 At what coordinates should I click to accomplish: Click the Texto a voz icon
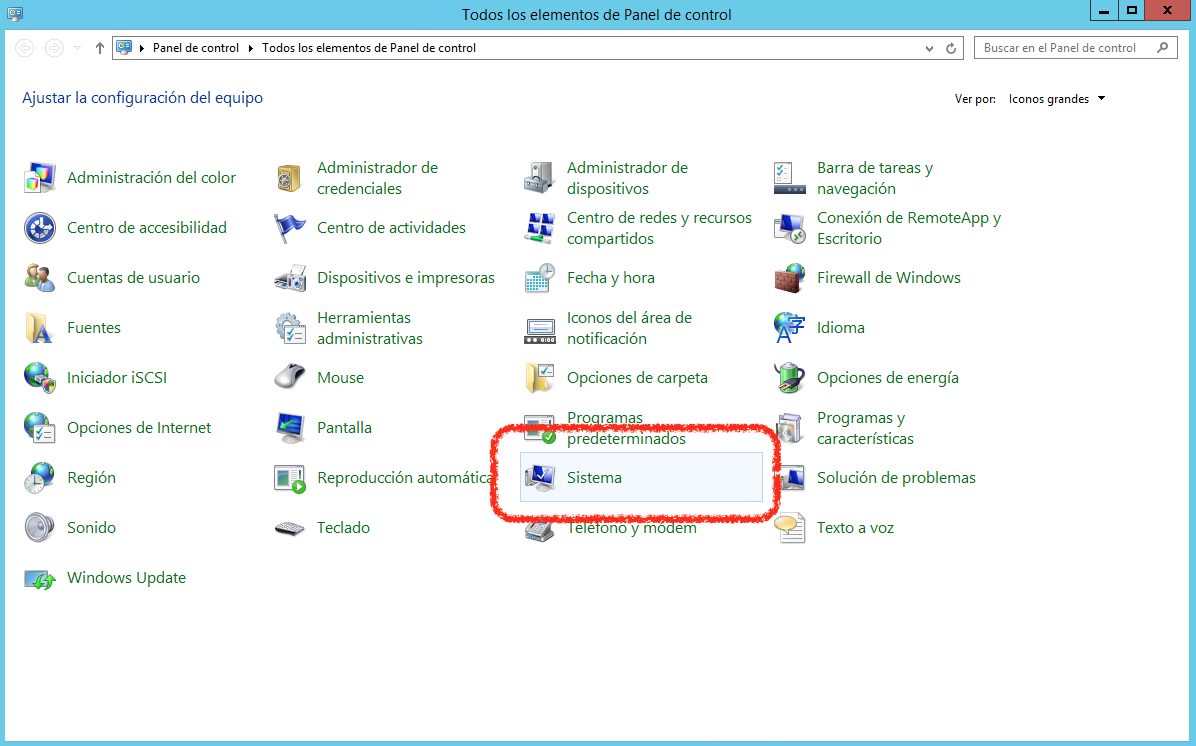coord(789,528)
